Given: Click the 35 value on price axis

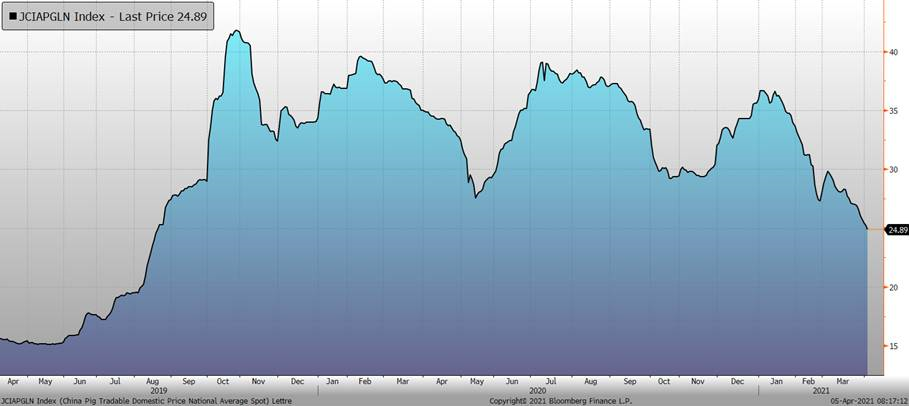Looking at the screenshot, I should [x=892, y=111].
